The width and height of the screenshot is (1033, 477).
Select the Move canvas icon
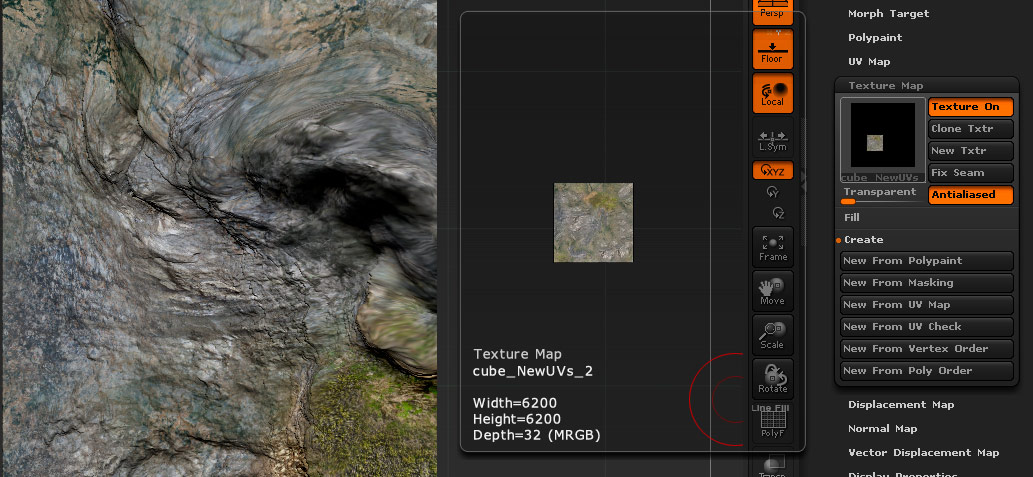(x=772, y=291)
